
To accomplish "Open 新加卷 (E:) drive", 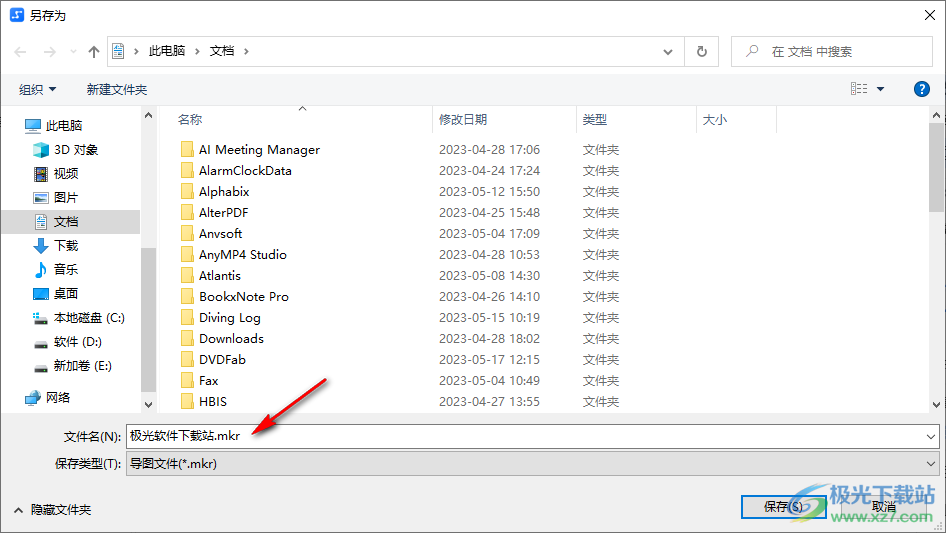I will point(82,366).
